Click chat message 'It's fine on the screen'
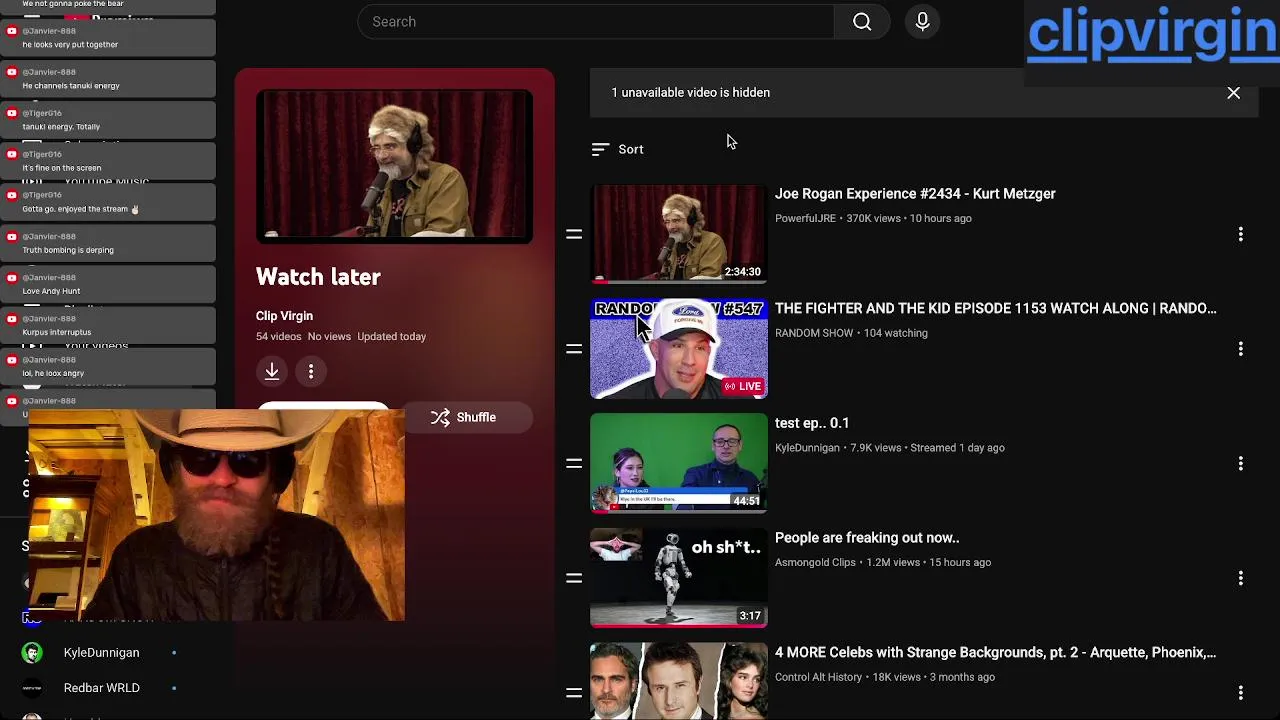 [x=62, y=168]
